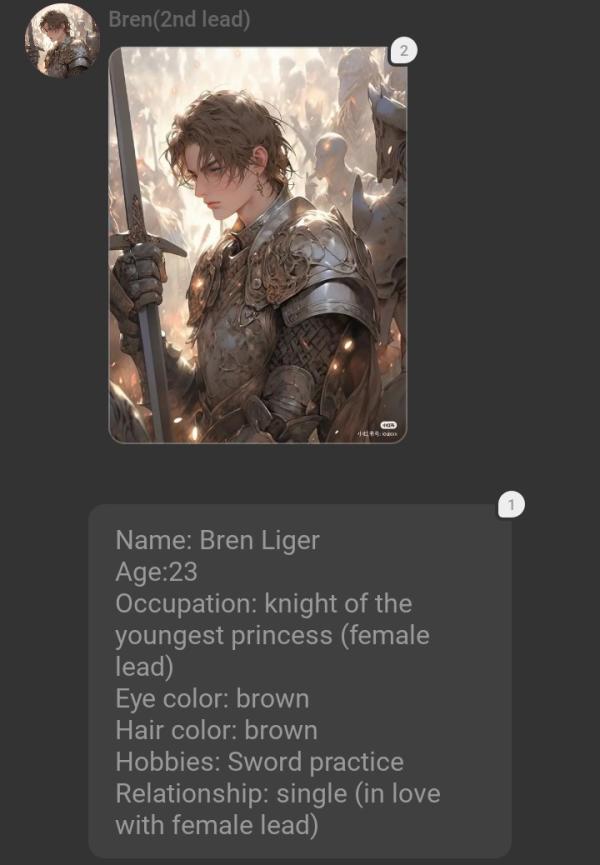The width and height of the screenshot is (600, 865).
Task: Open the knight artwork image attachment
Action: [x=258, y=245]
